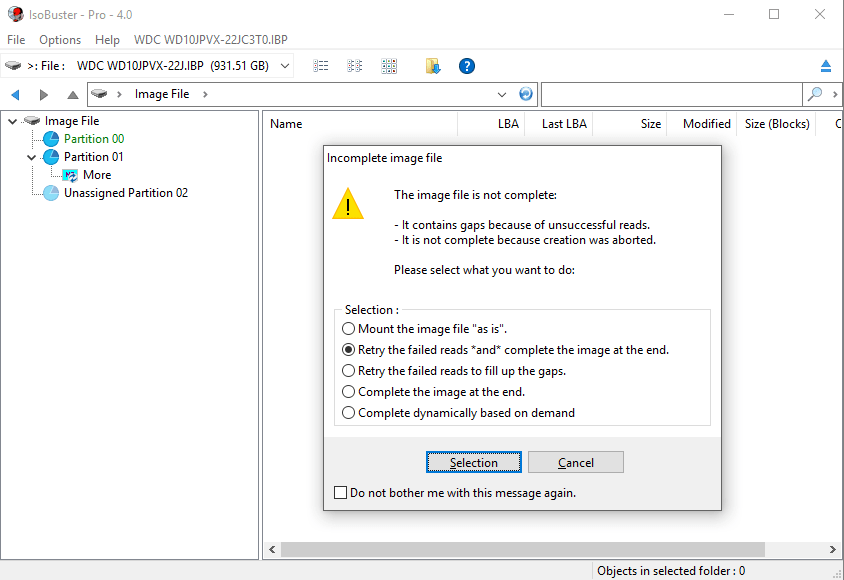844x580 pixels.
Task: Select Partition 01 in the tree
Action: coord(94,157)
